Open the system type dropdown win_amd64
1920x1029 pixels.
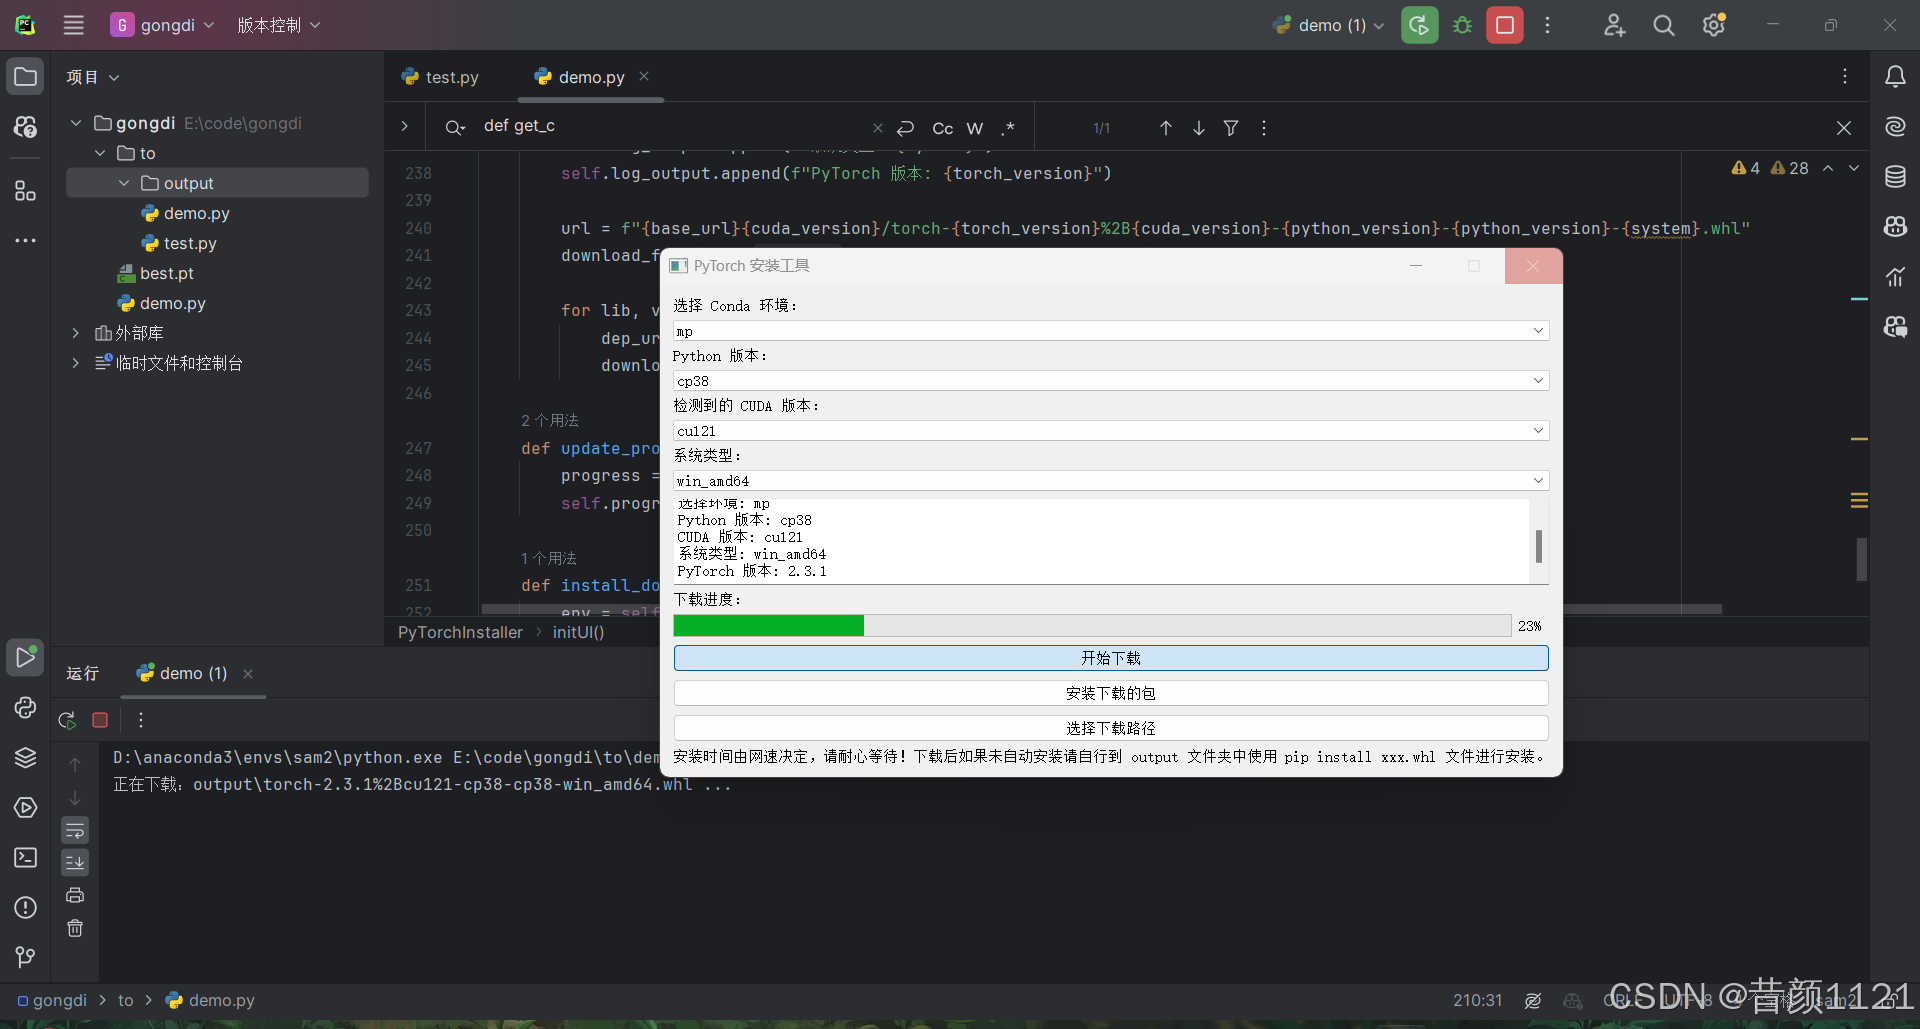click(1111, 481)
